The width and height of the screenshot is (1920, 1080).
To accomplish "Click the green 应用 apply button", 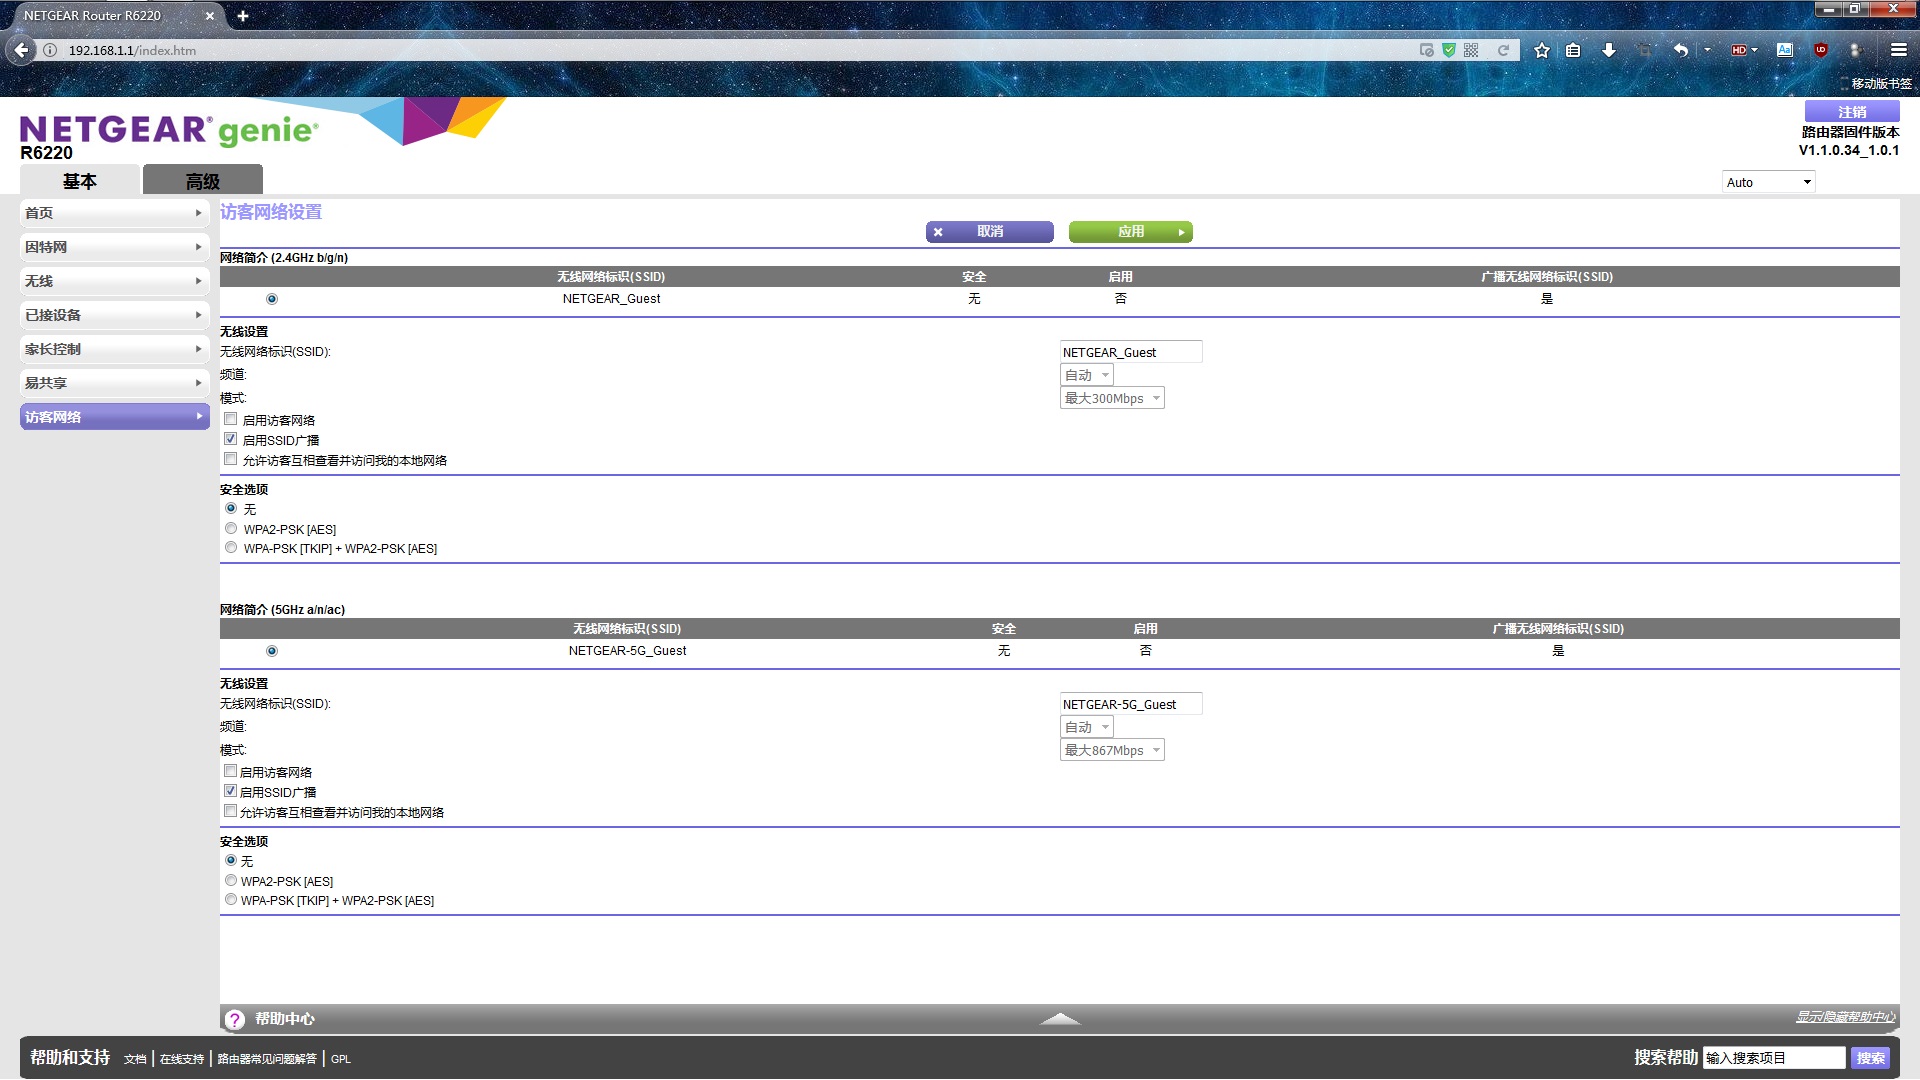I will tap(1130, 232).
